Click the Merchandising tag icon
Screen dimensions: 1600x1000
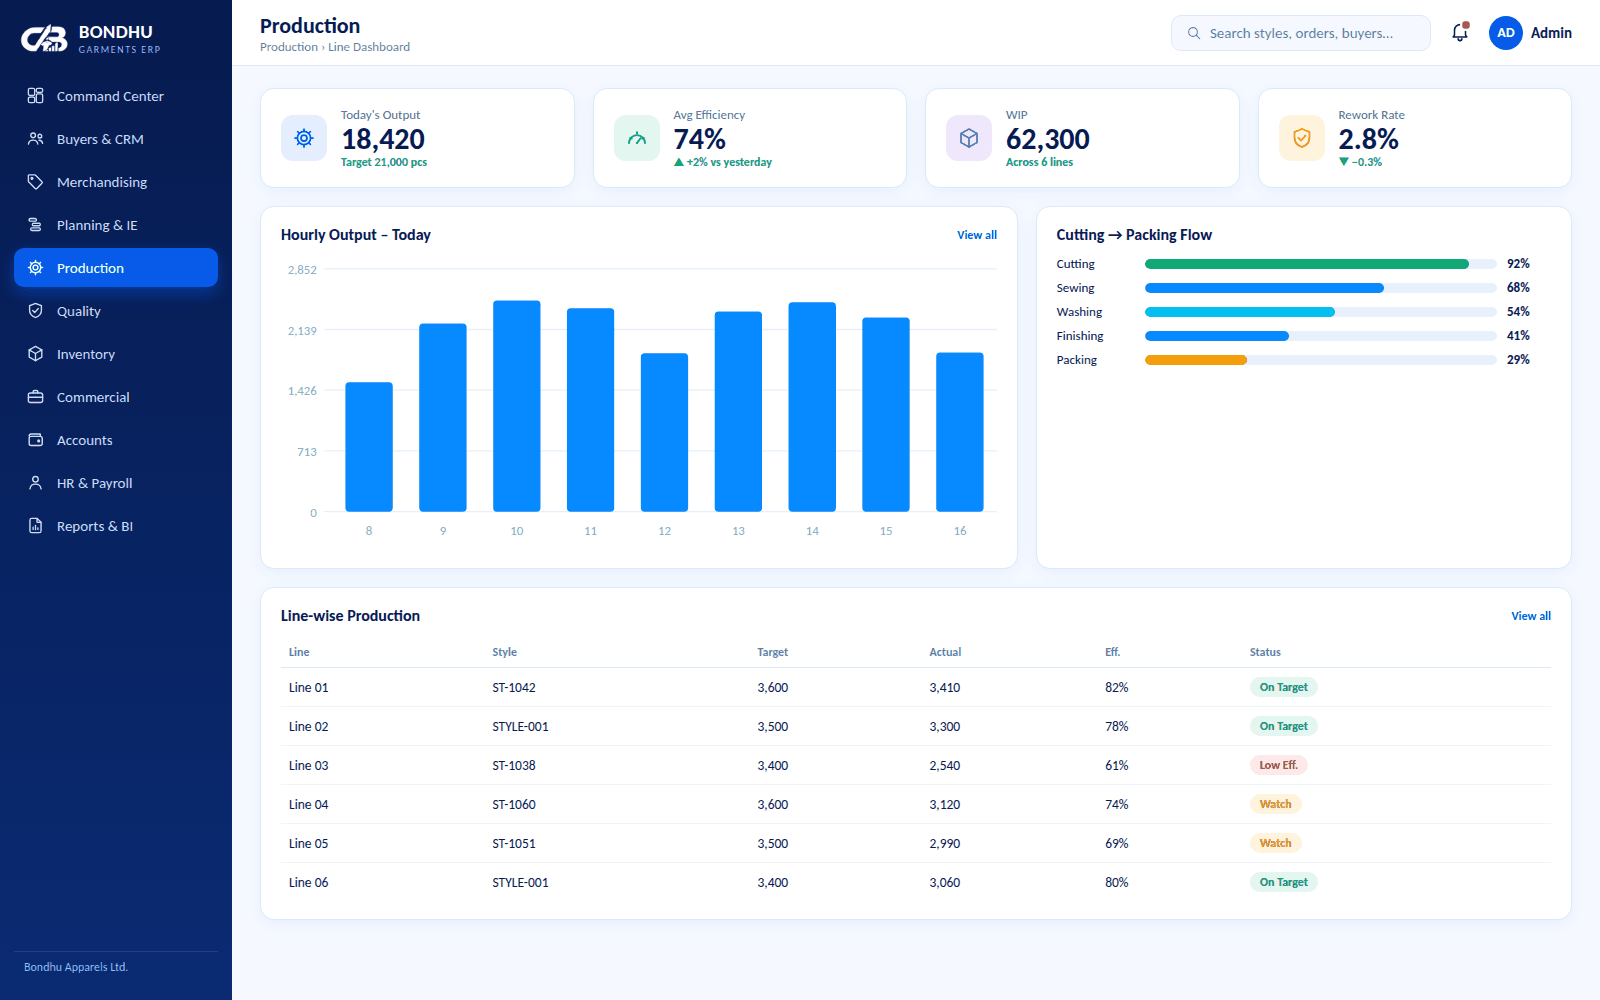pyautogui.click(x=35, y=182)
